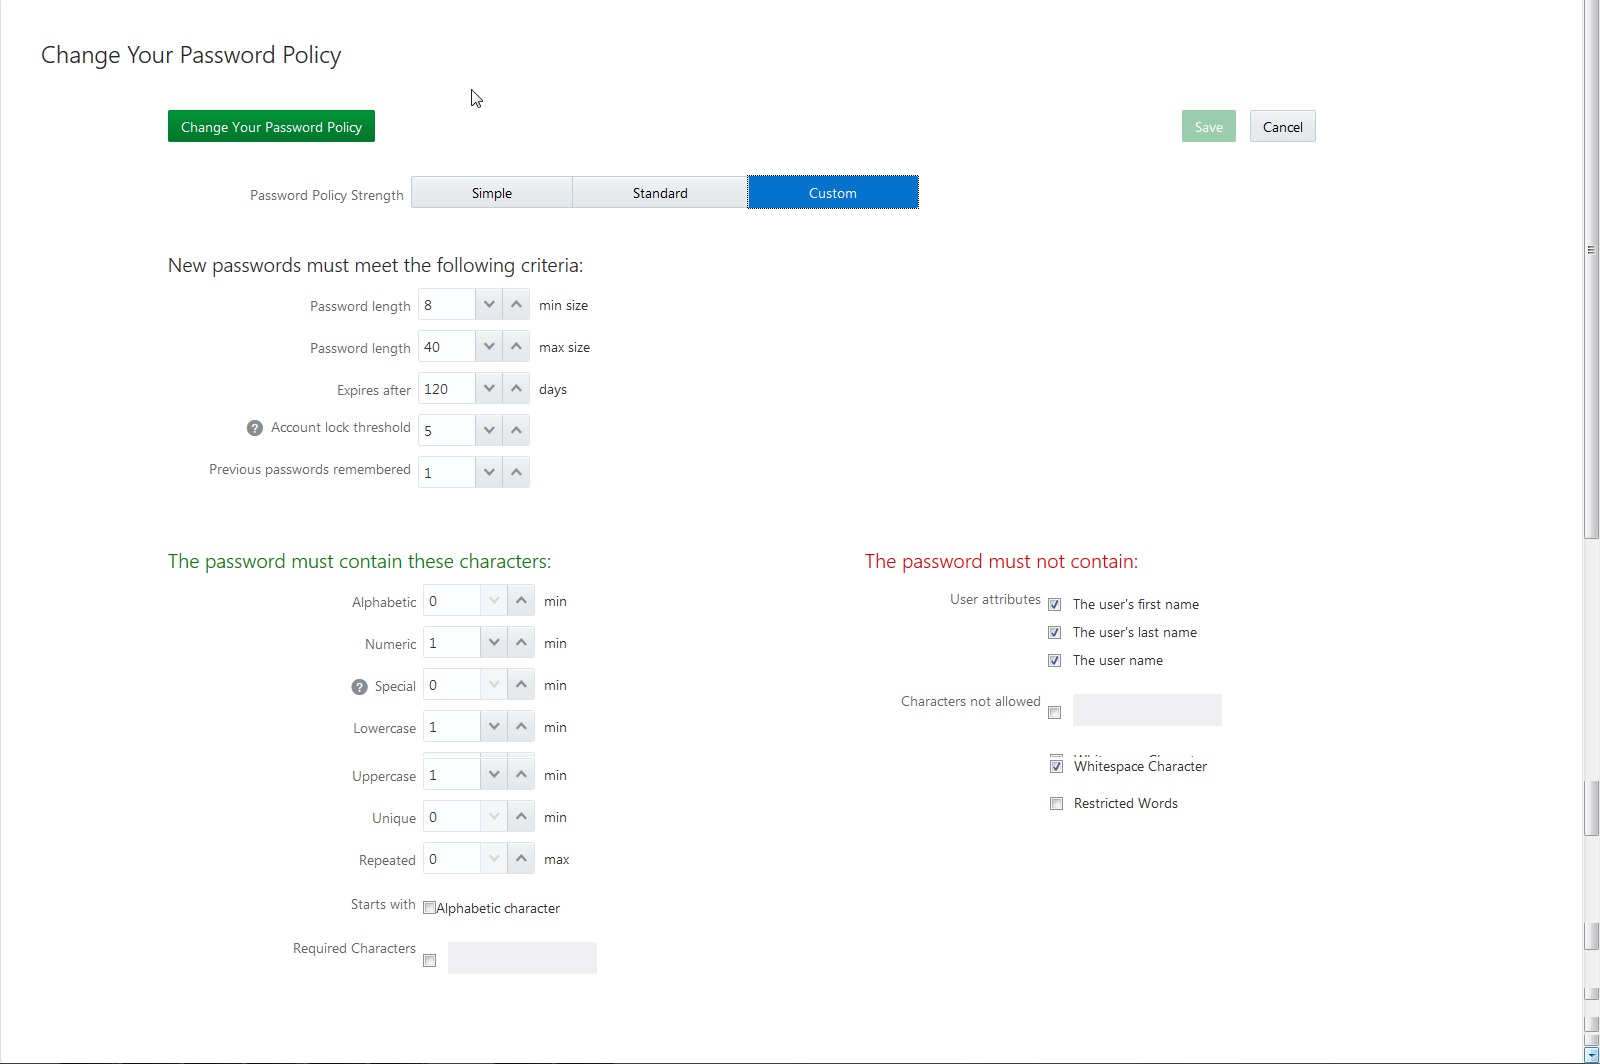Check Starts with Alphabetic character
The image size is (1600, 1064).
430,908
